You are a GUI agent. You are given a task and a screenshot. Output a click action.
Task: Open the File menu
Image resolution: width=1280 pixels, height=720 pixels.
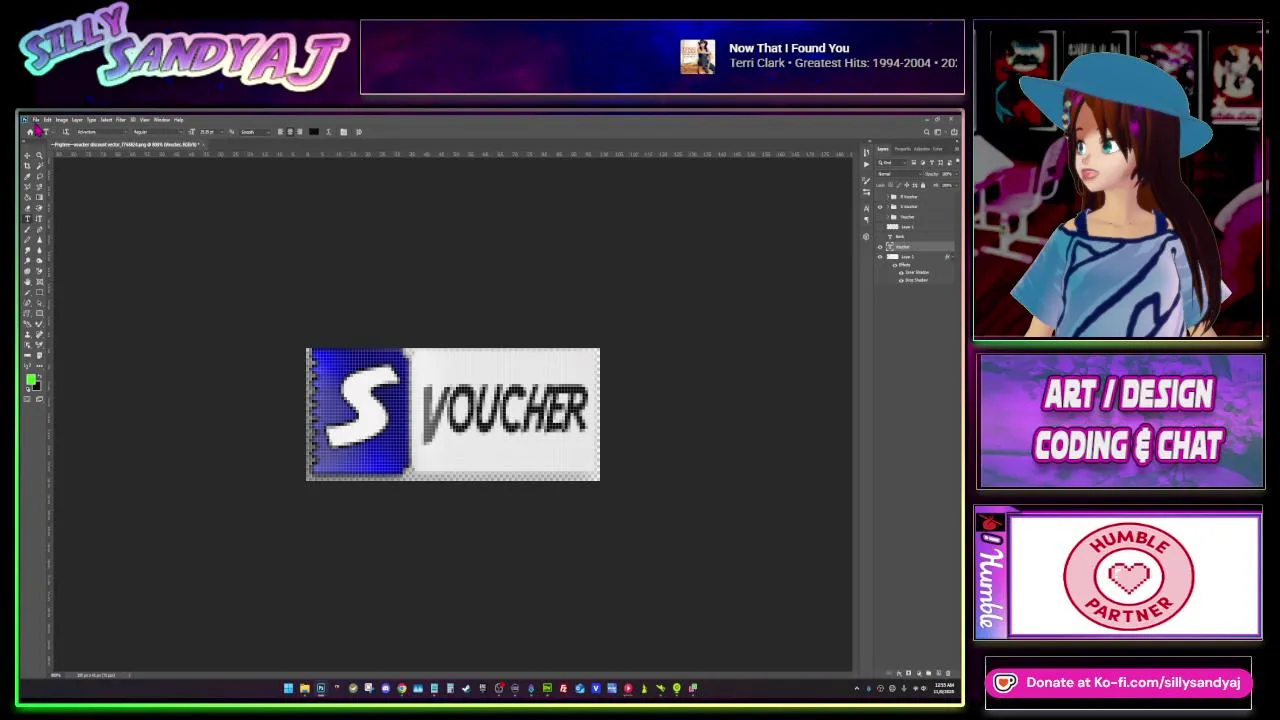[36, 120]
